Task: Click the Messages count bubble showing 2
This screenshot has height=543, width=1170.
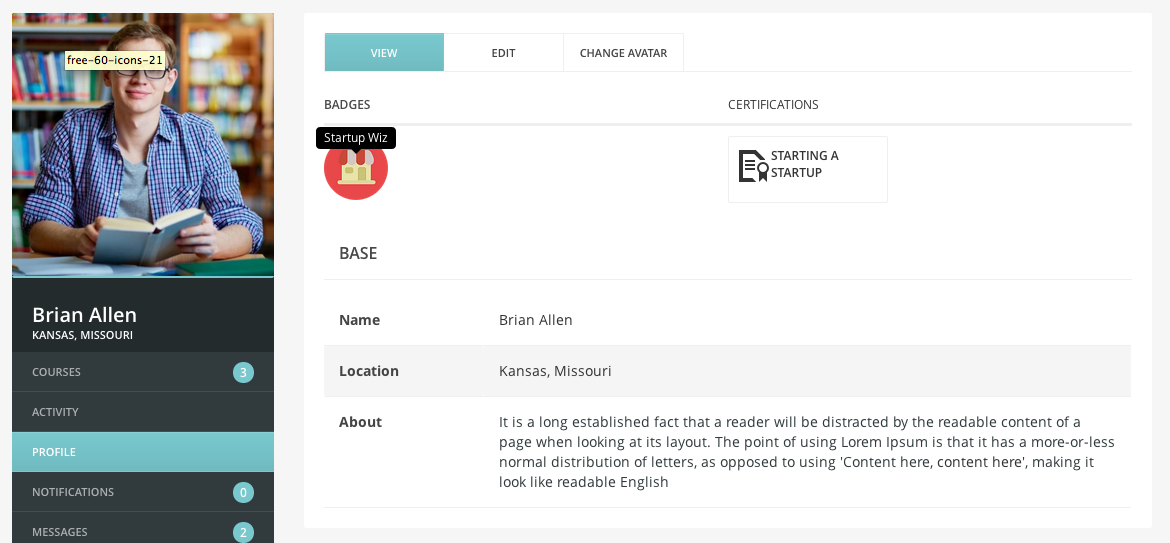Action: tap(243, 532)
